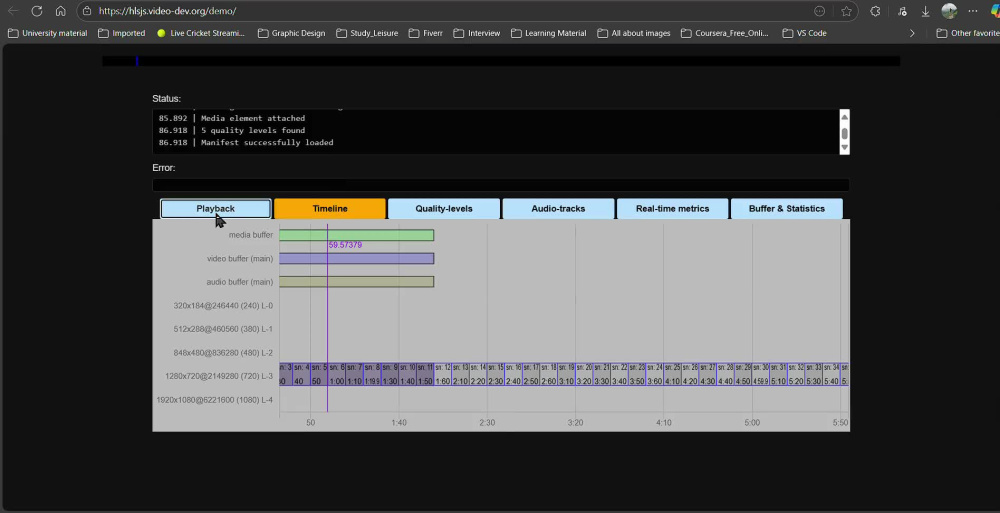The image size is (1000, 513).
Task: Click the 1920x1080@6221600 (1080) L-4 label
Action: [215, 400]
